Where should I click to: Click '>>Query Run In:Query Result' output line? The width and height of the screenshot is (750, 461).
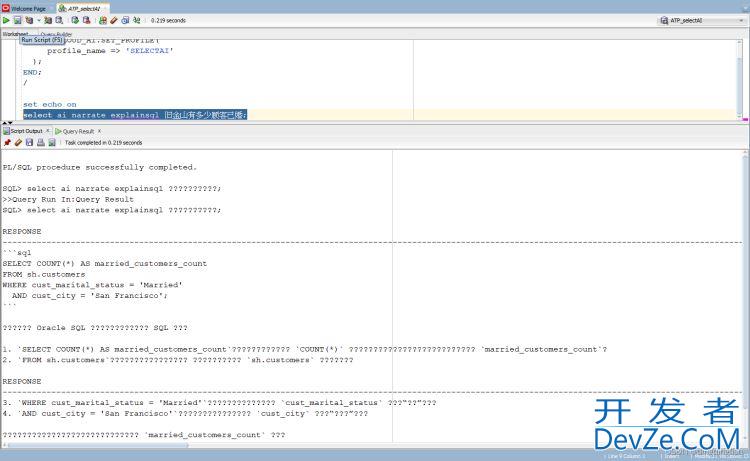pyautogui.click(x=68, y=199)
